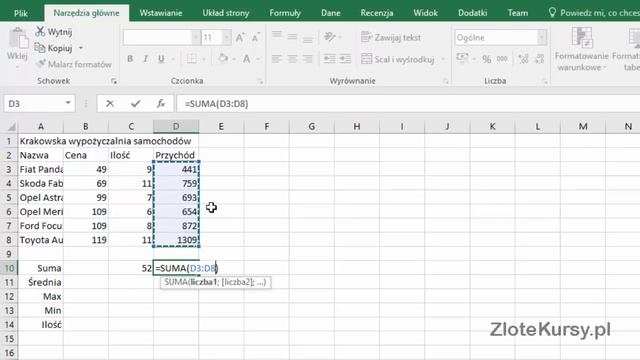Open Liczba number dialog launcher
The height and width of the screenshot is (360, 640).
point(544,81)
